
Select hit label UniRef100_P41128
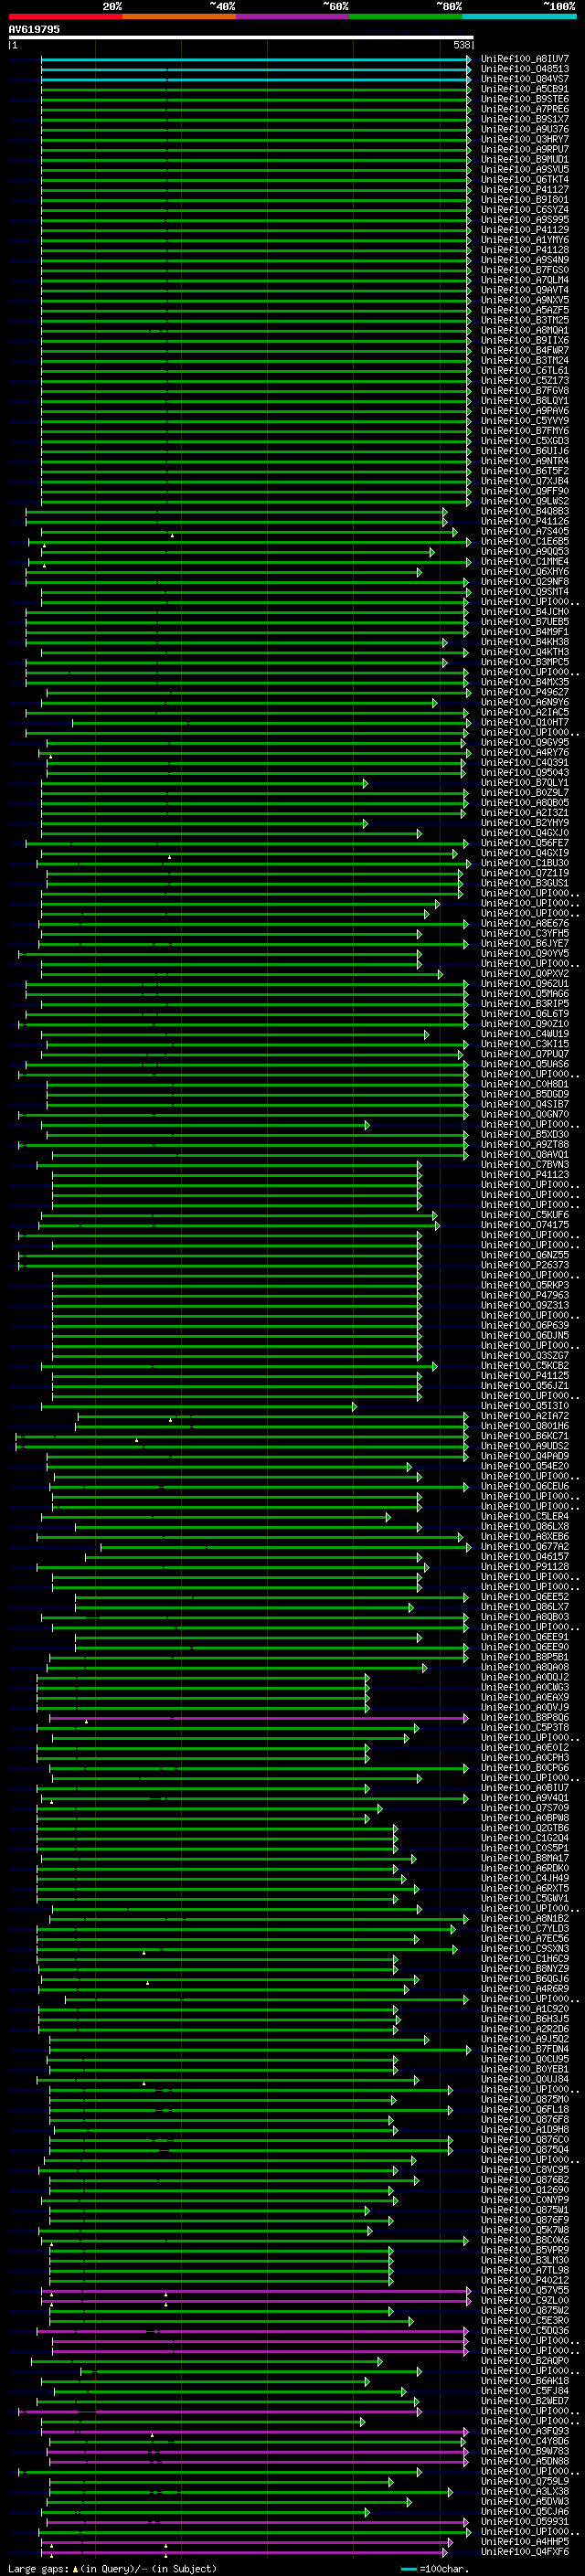pos(525,250)
